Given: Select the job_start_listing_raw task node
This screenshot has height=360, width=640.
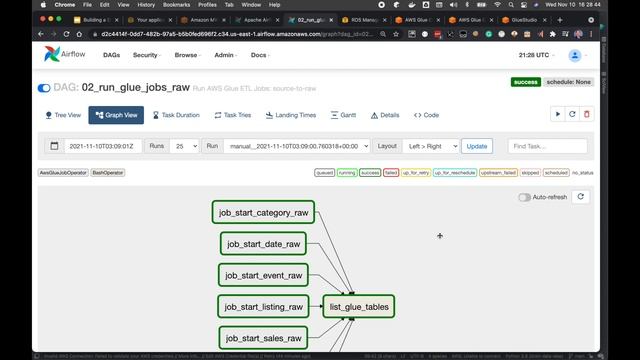Looking at the screenshot, I should click(x=263, y=307).
